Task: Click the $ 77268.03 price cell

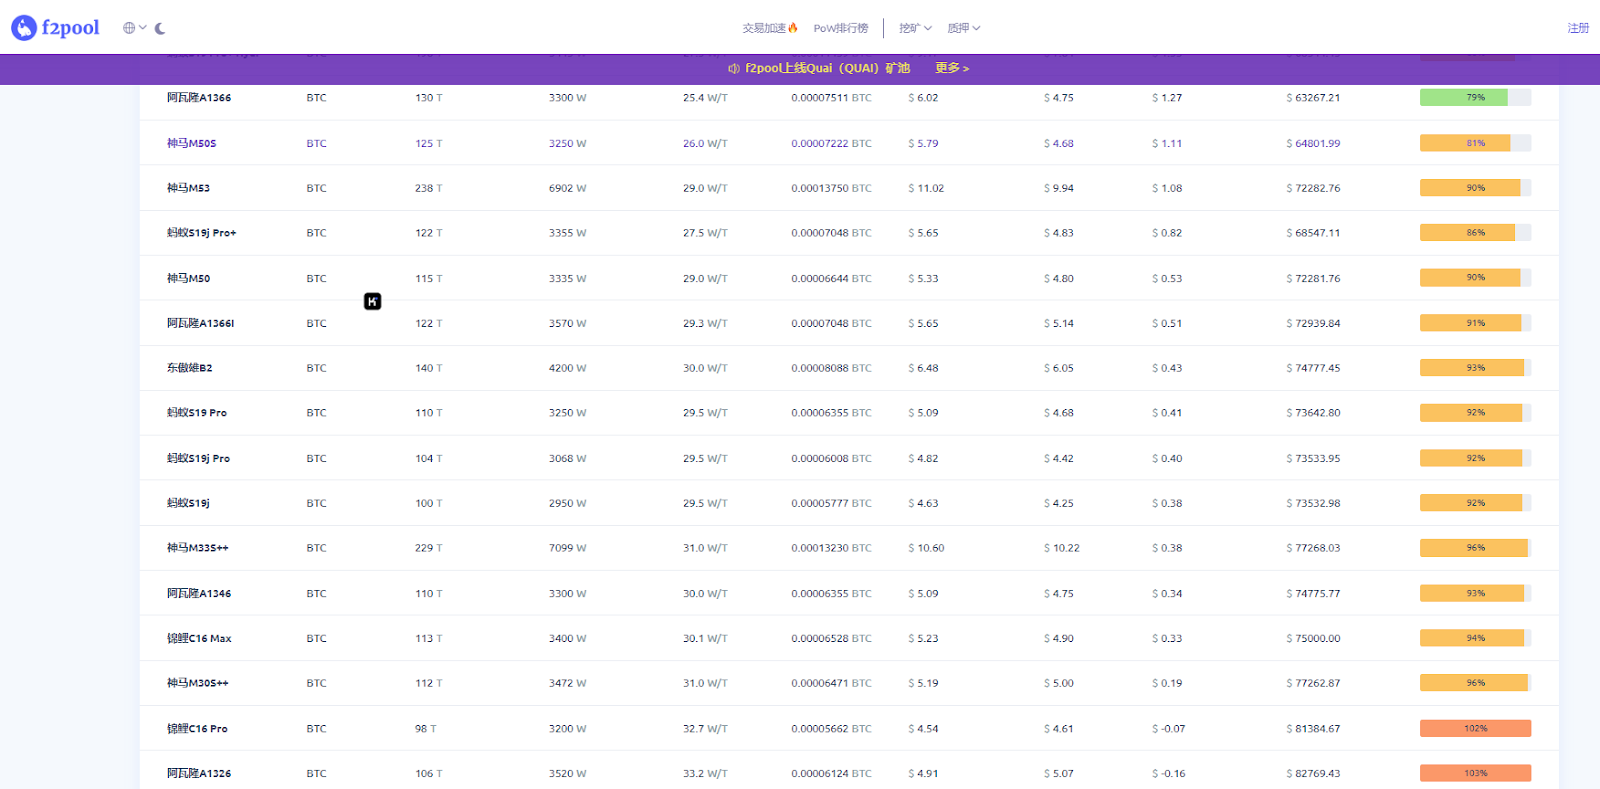Action: point(1313,548)
